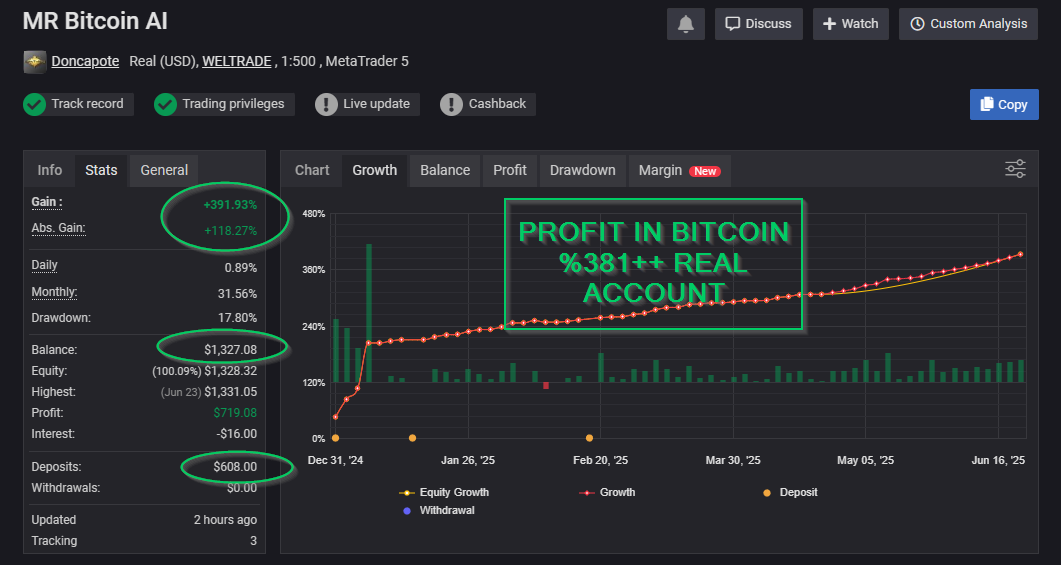The height and width of the screenshot is (565, 1061).
Task: Click the 2 hours ago updated value
Action: click(x=225, y=520)
